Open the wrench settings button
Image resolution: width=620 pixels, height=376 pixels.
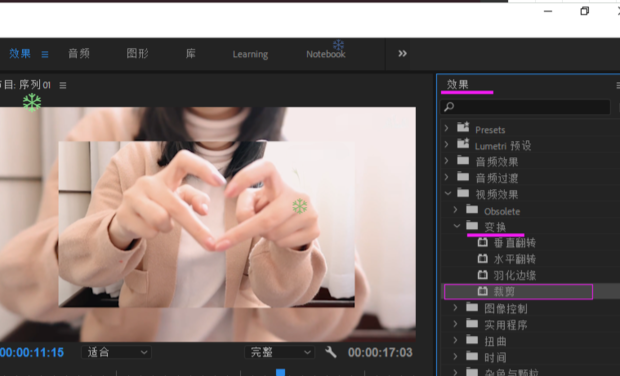331,352
